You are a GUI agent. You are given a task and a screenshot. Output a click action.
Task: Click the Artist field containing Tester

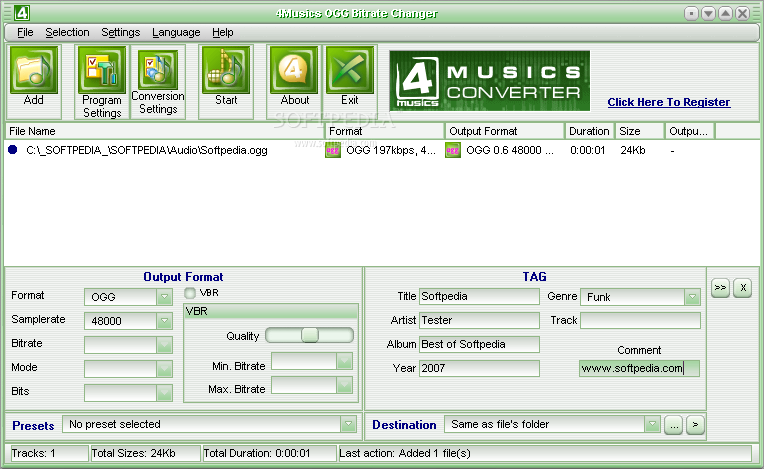point(479,320)
